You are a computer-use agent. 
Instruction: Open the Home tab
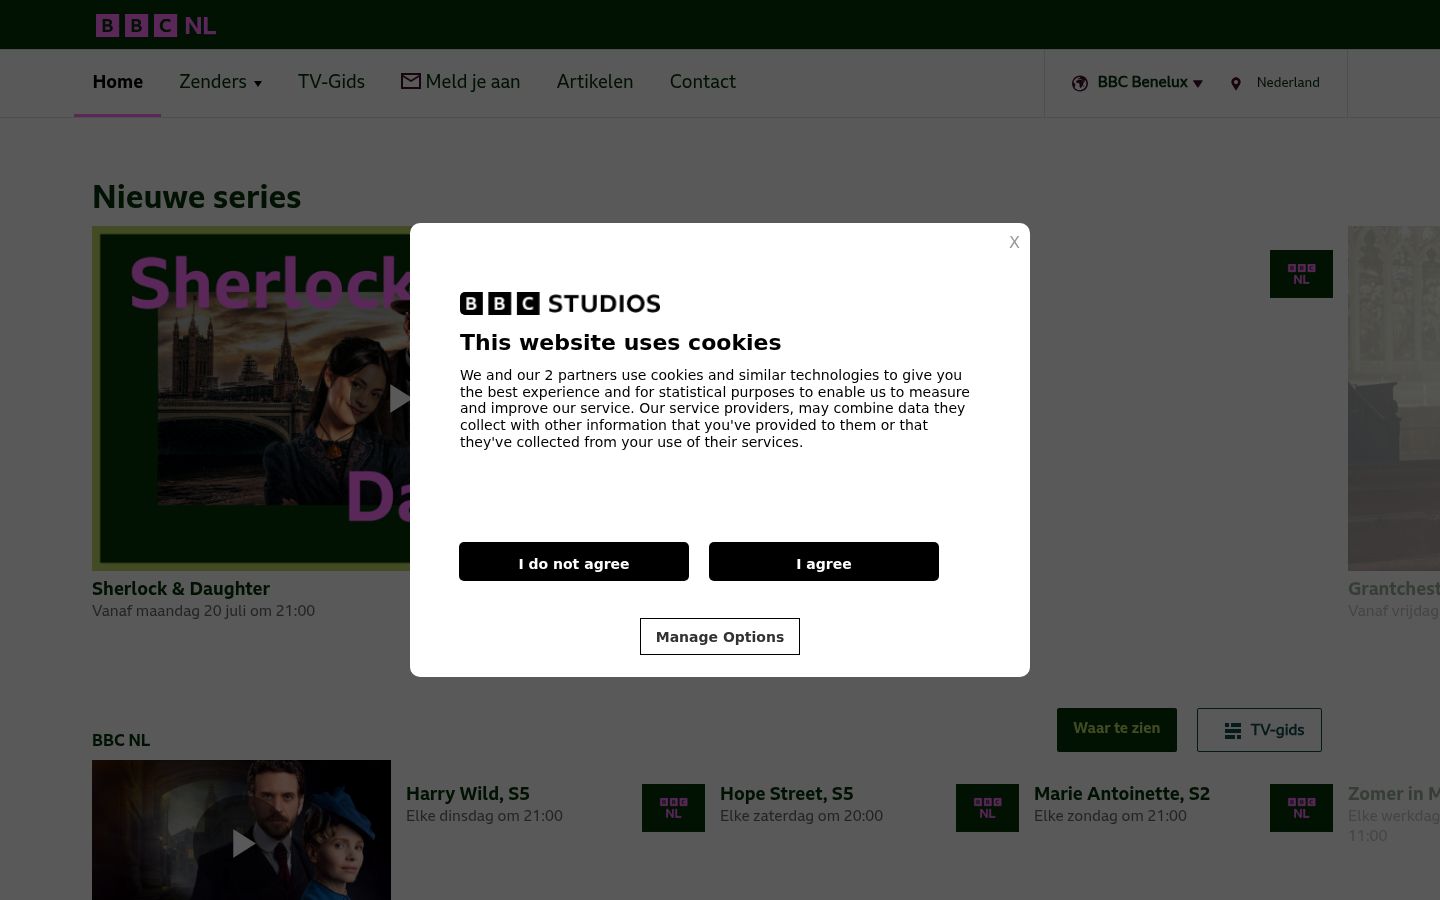coord(118,82)
